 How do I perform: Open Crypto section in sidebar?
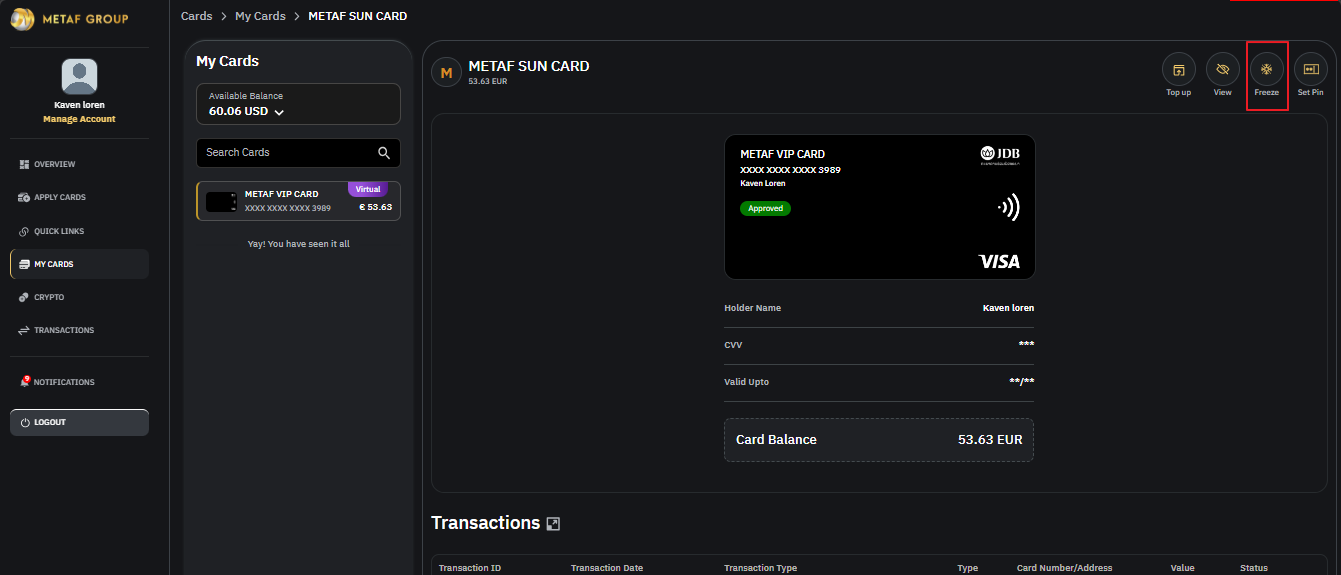pos(79,297)
